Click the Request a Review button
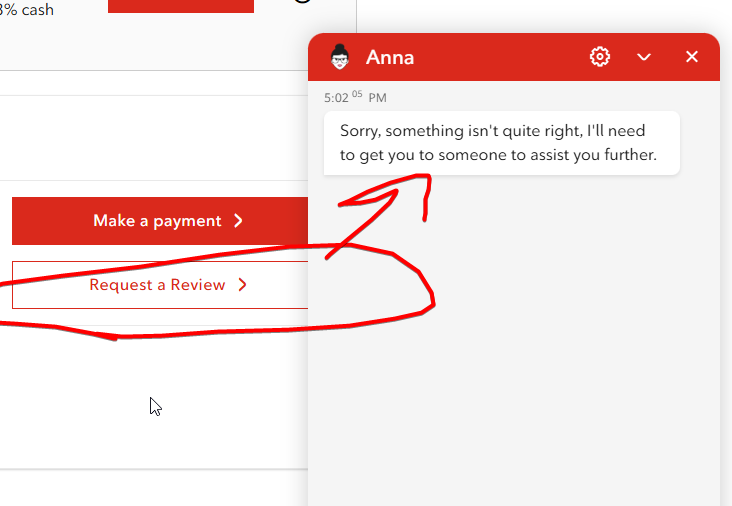This screenshot has width=732, height=506. [160, 285]
